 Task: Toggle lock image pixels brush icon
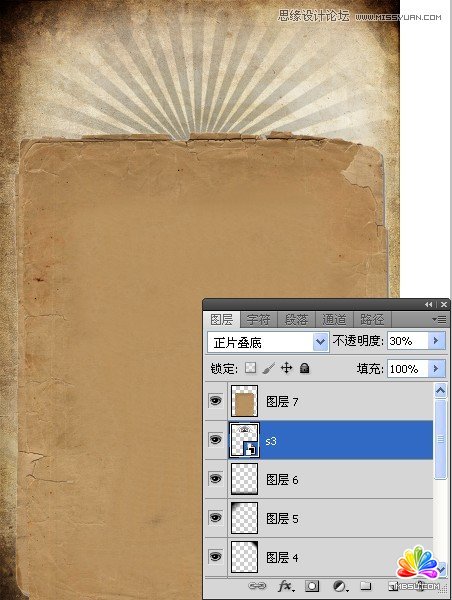[x=269, y=368]
